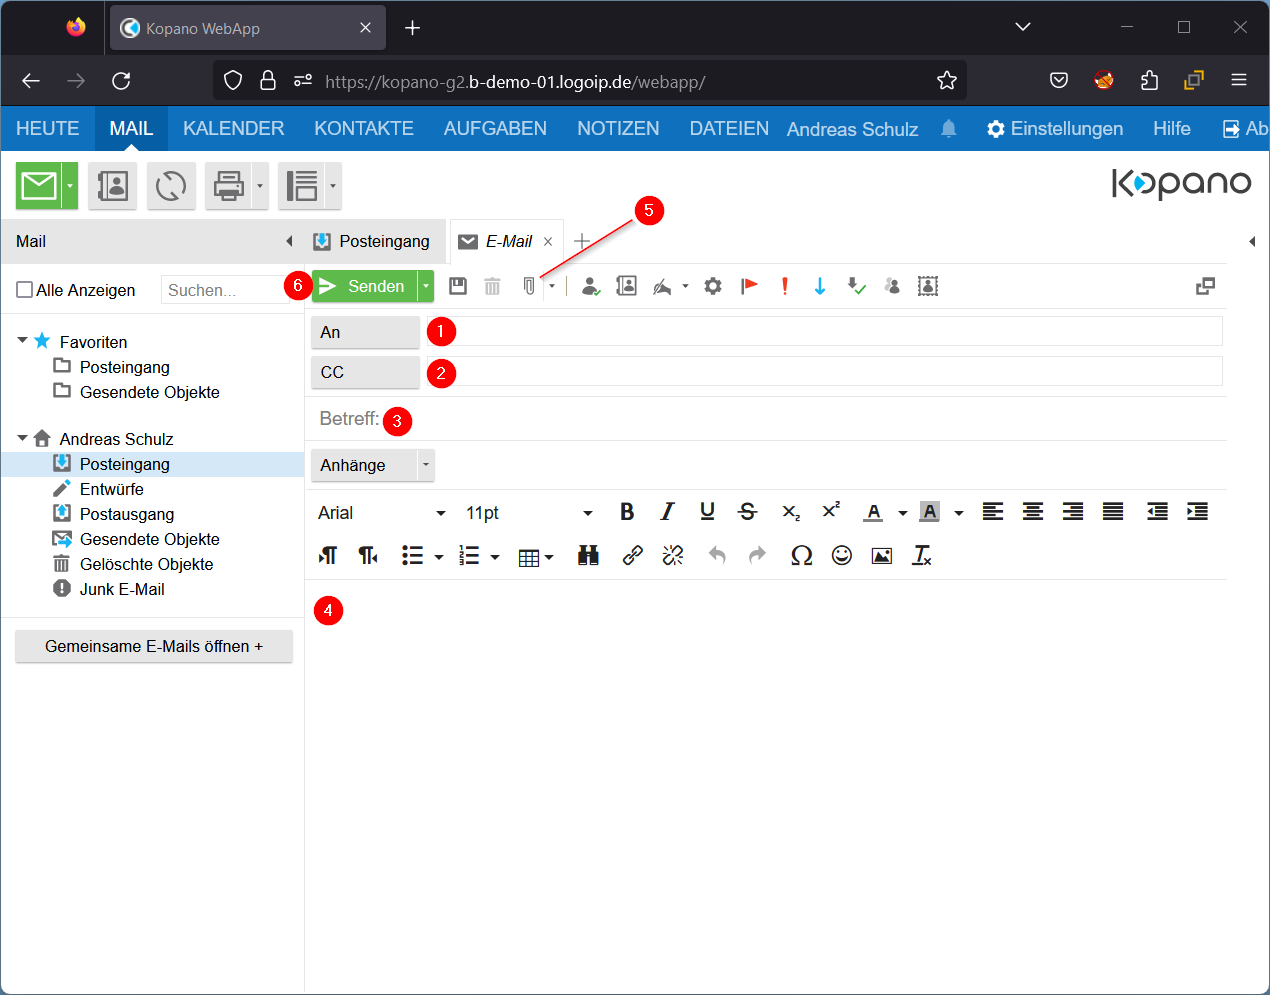This screenshot has width=1270, height=995.
Task: Insert a link with chain icon
Action: [632, 556]
